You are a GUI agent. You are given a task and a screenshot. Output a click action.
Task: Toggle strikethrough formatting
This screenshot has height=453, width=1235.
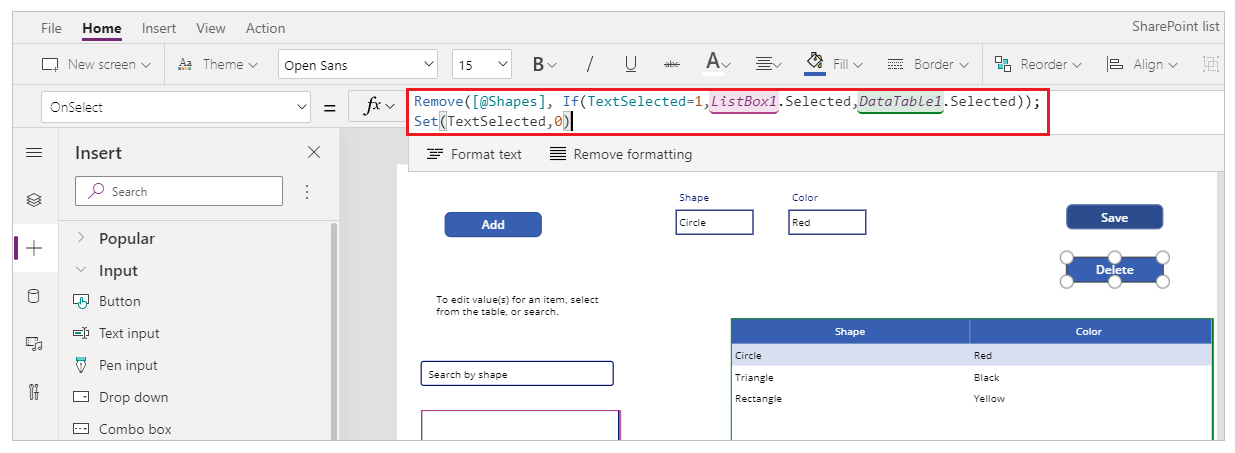(672, 64)
